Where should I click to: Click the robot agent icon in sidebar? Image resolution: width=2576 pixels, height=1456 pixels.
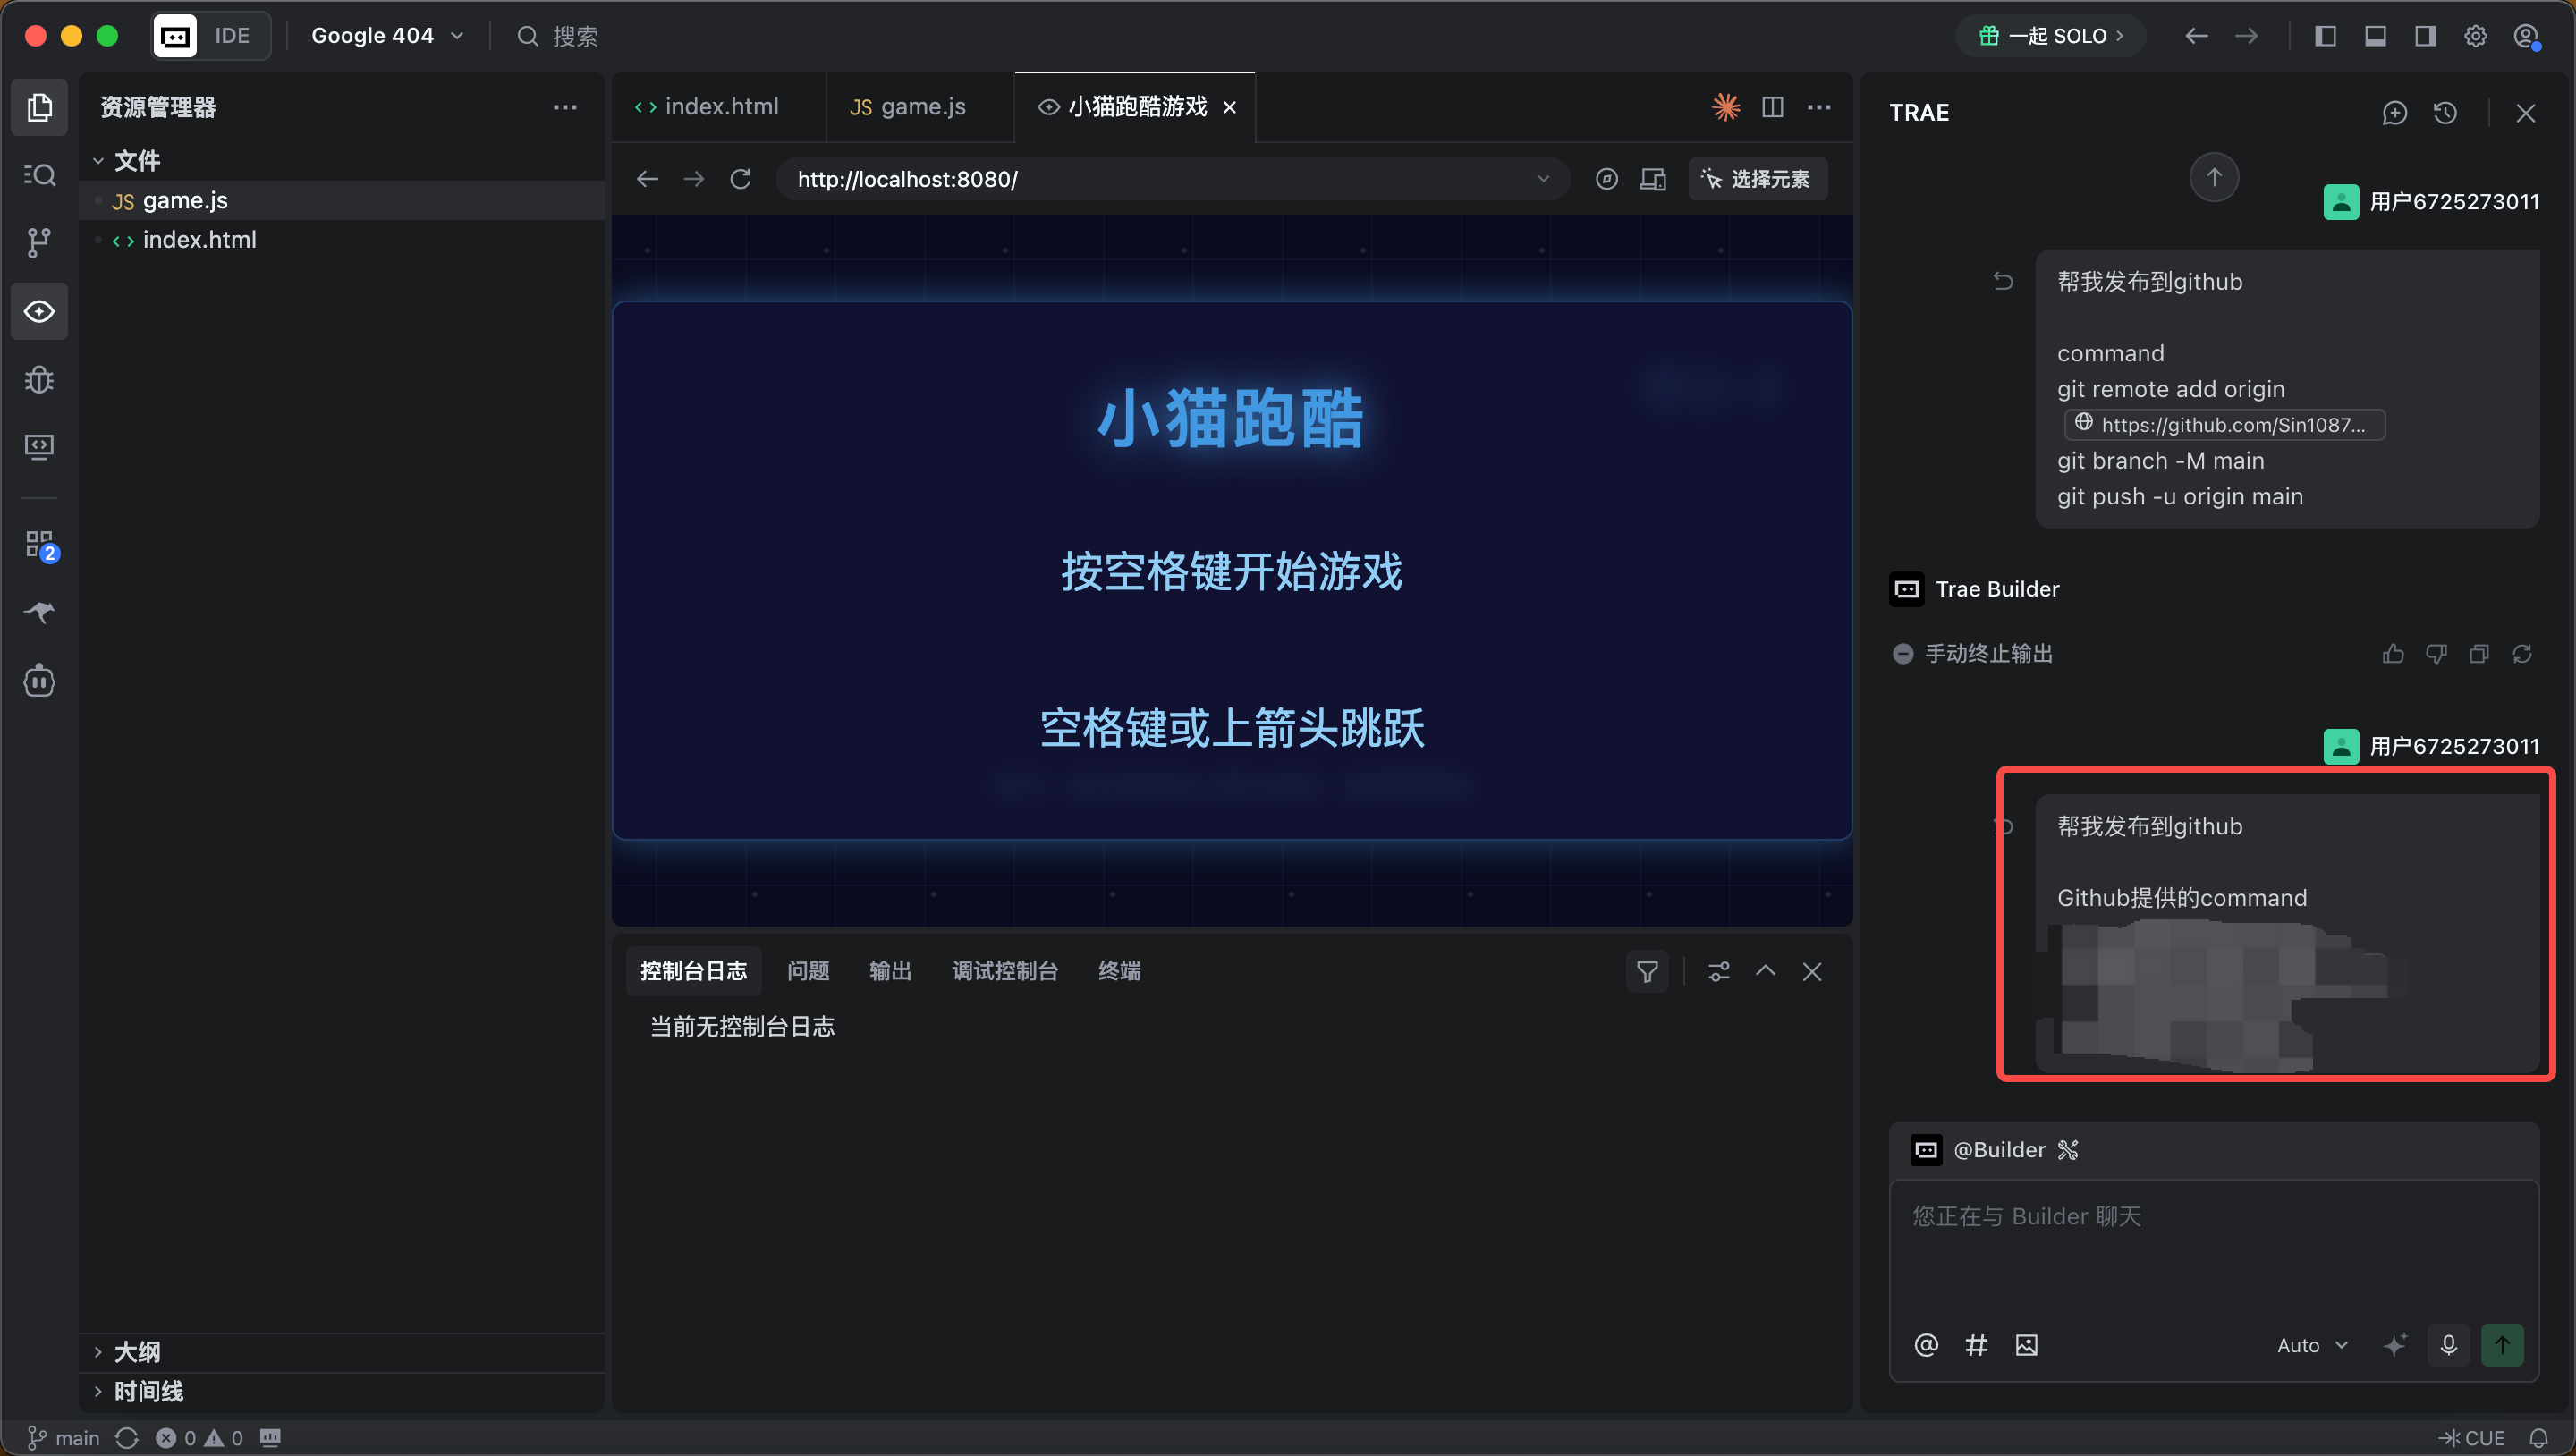[x=39, y=680]
